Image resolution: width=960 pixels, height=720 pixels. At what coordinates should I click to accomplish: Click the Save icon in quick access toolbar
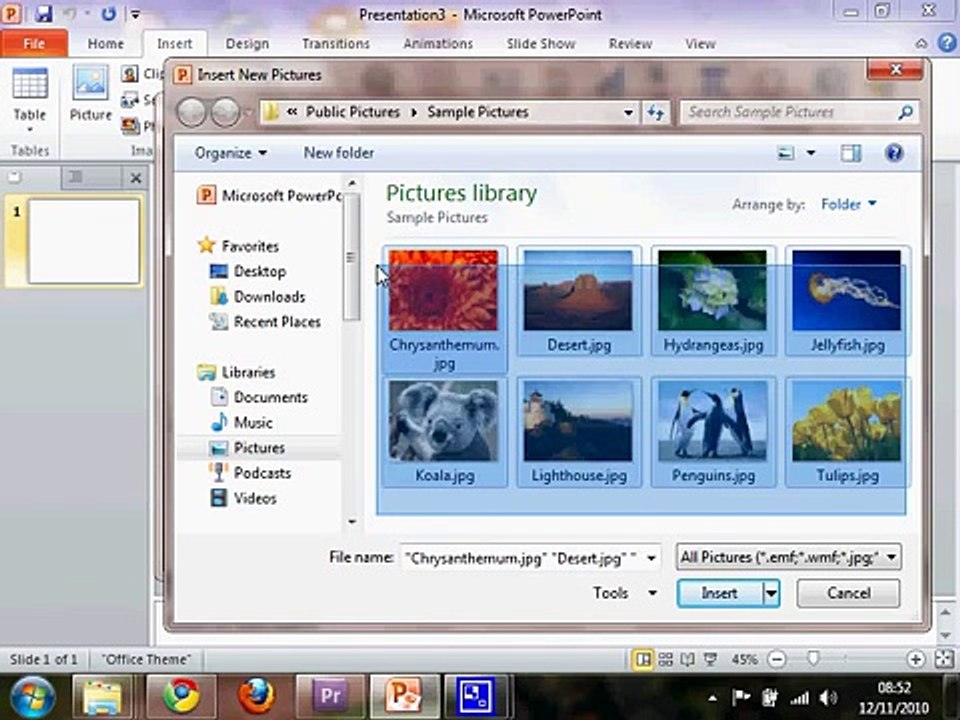tap(43, 13)
